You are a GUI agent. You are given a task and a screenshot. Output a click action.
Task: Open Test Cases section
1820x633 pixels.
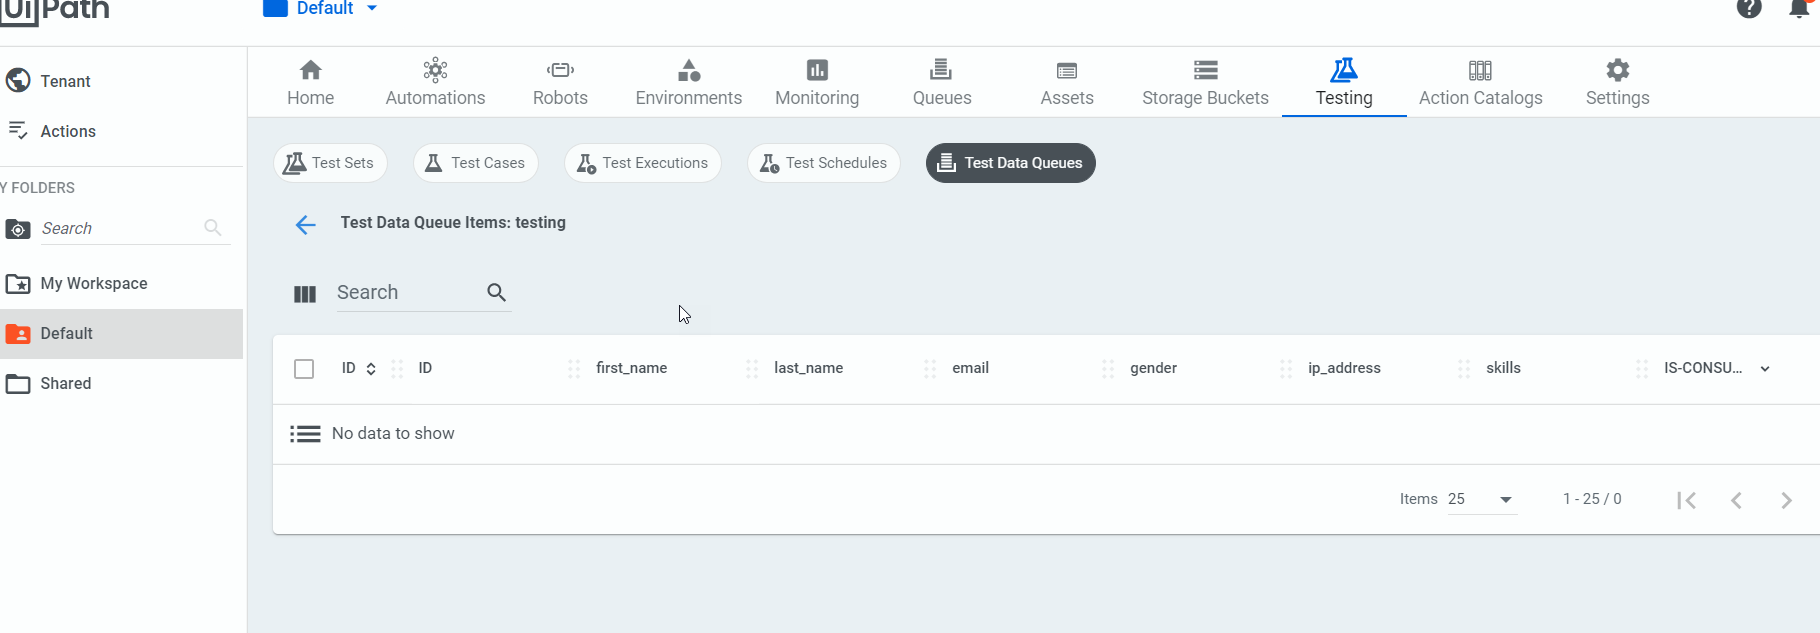pyautogui.click(x=475, y=163)
